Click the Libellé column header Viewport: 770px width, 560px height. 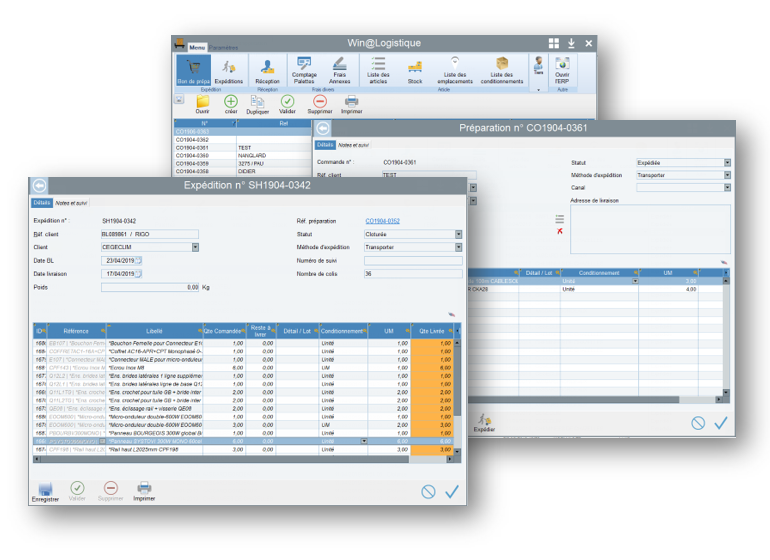coord(154,331)
